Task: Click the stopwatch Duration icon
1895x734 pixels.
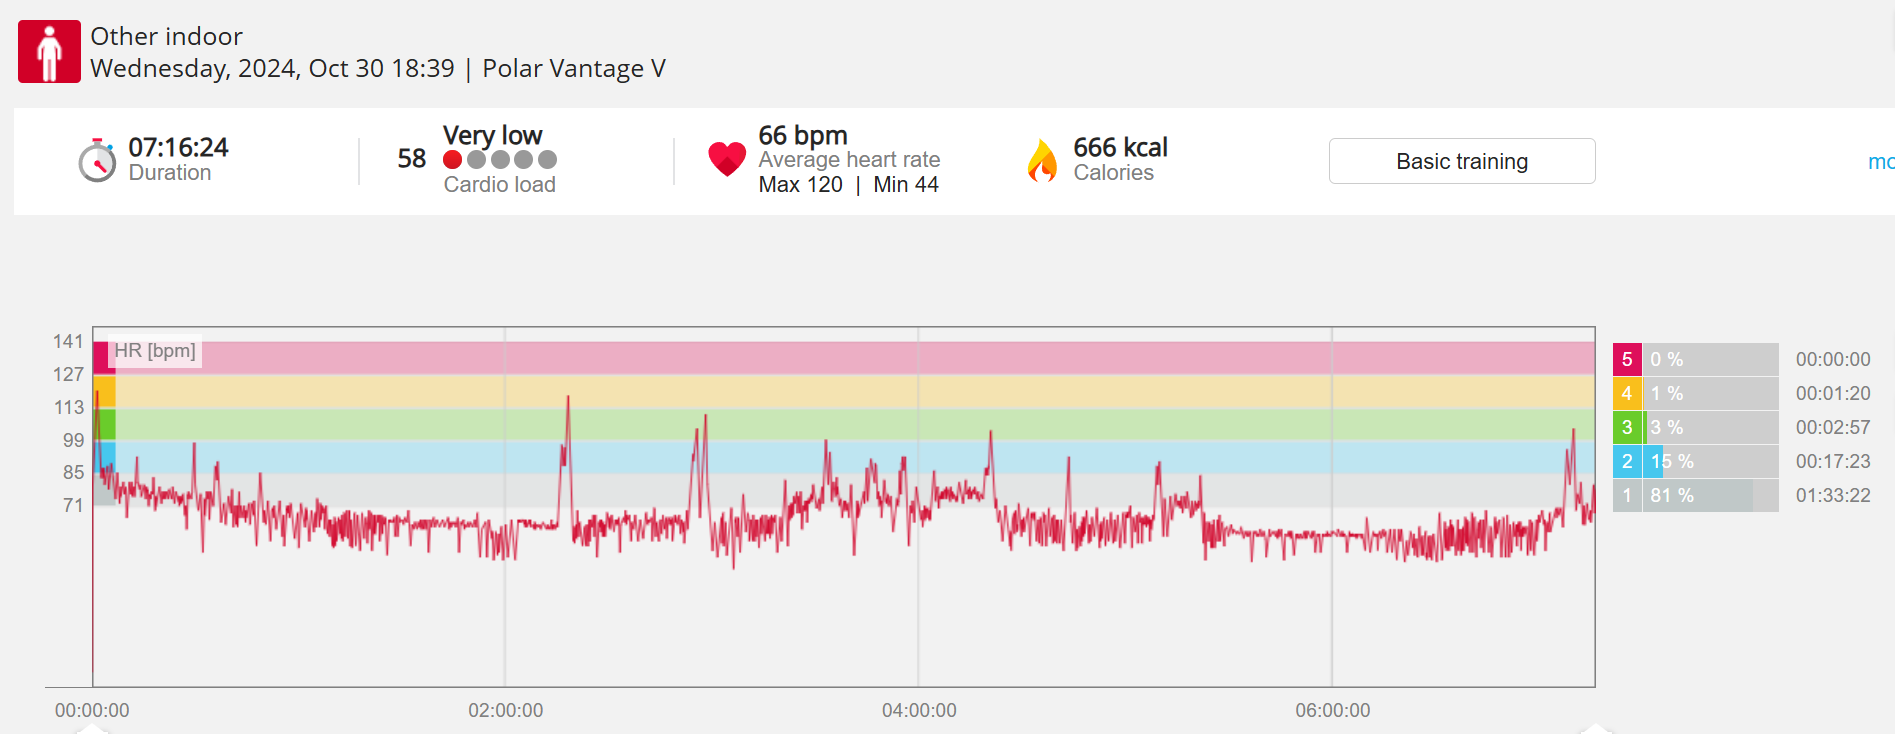Action: pyautogui.click(x=97, y=160)
